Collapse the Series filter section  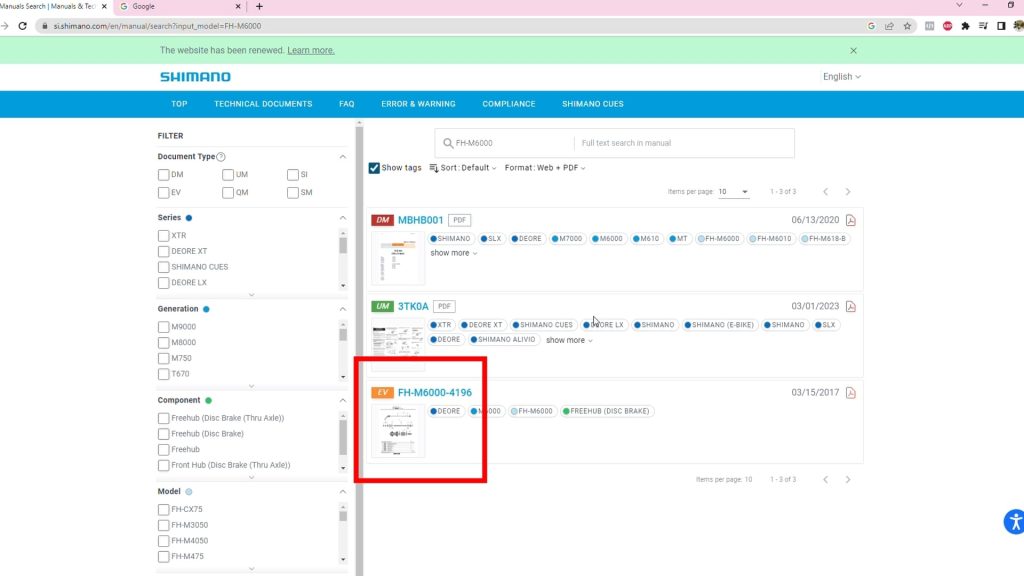343,217
